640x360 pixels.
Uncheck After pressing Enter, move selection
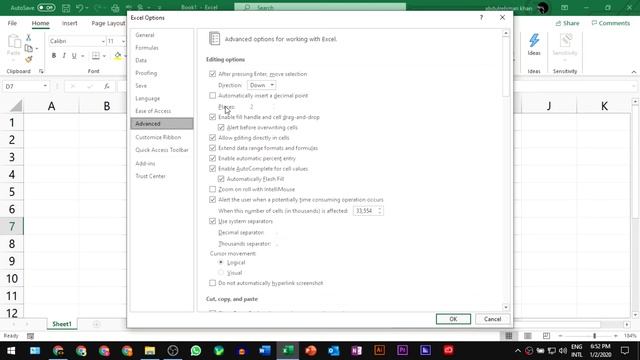[212, 74]
